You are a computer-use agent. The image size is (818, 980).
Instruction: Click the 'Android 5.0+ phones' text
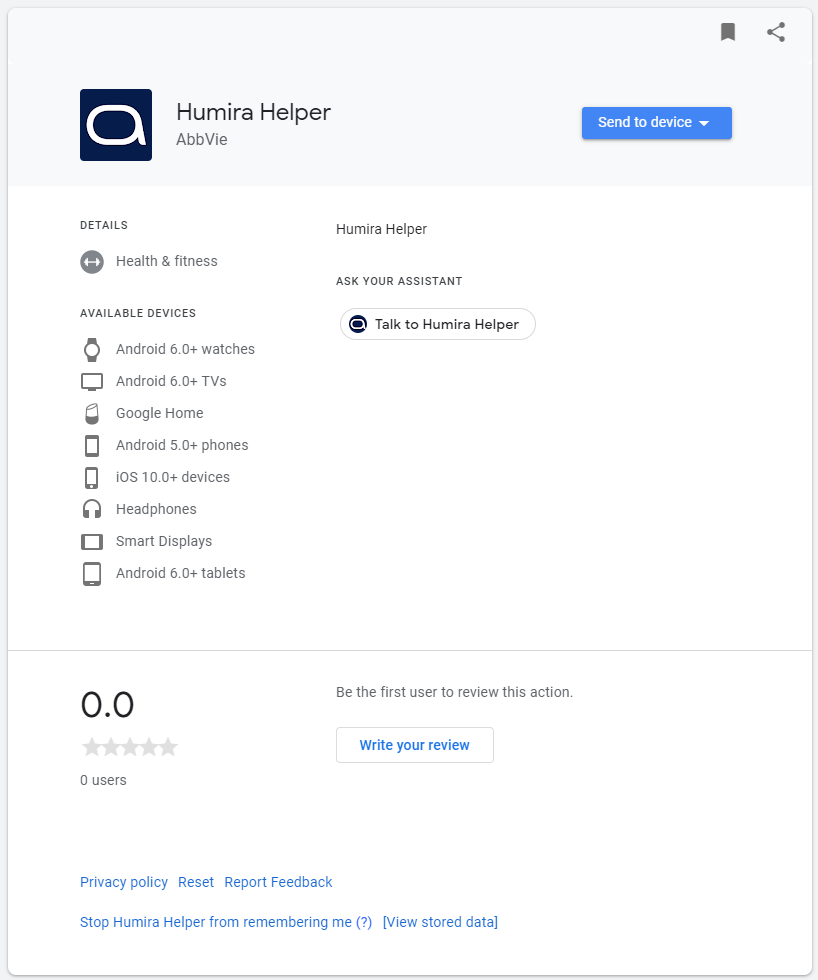click(x=182, y=445)
